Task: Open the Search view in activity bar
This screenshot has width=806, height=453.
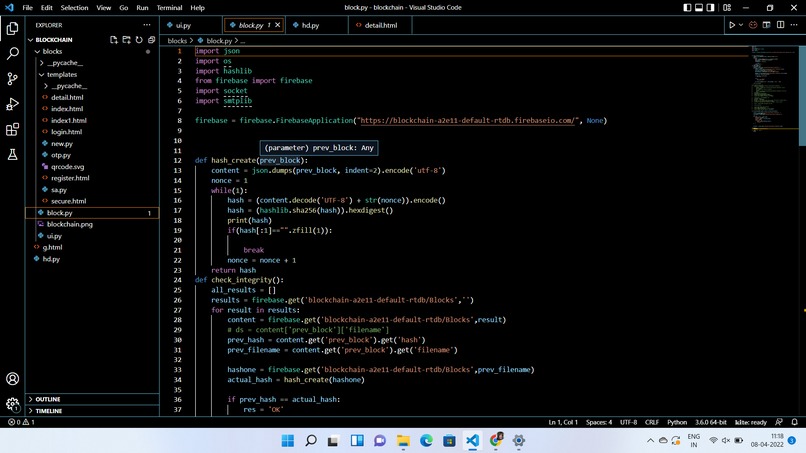Action: (12, 53)
